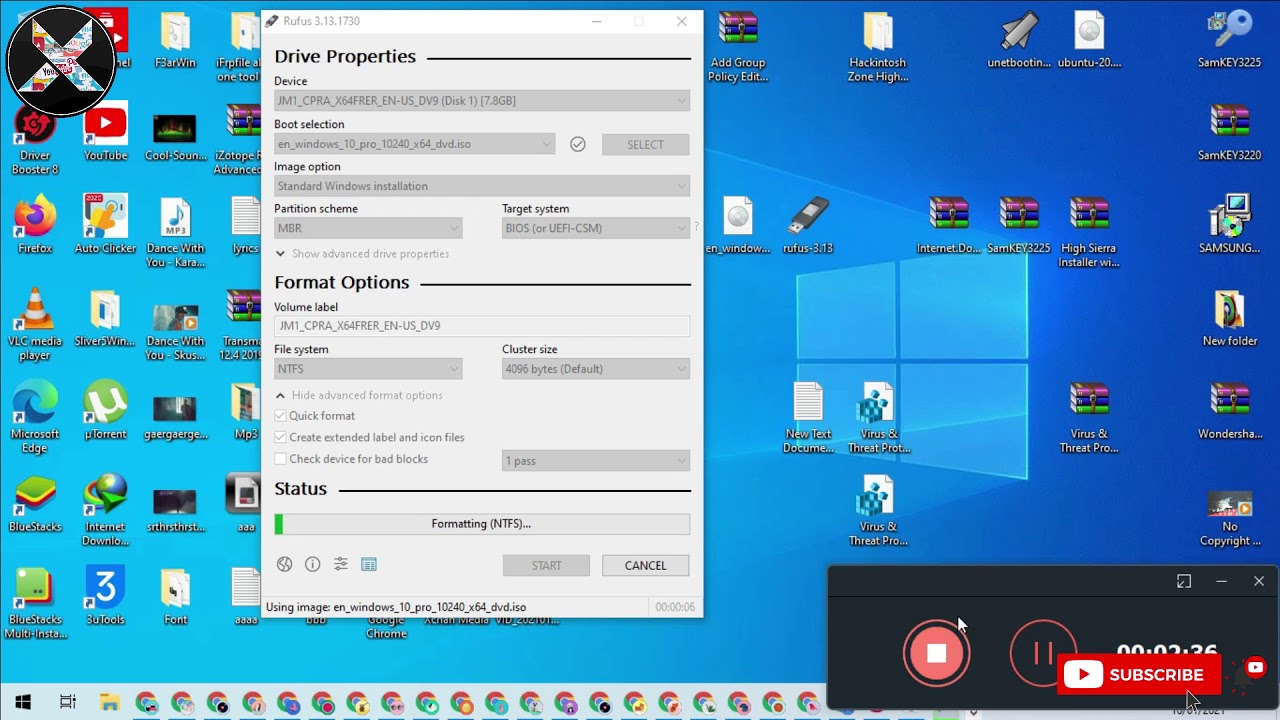Open Task View on the taskbar
This screenshot has width=1280, height=720.
point(68,702)
